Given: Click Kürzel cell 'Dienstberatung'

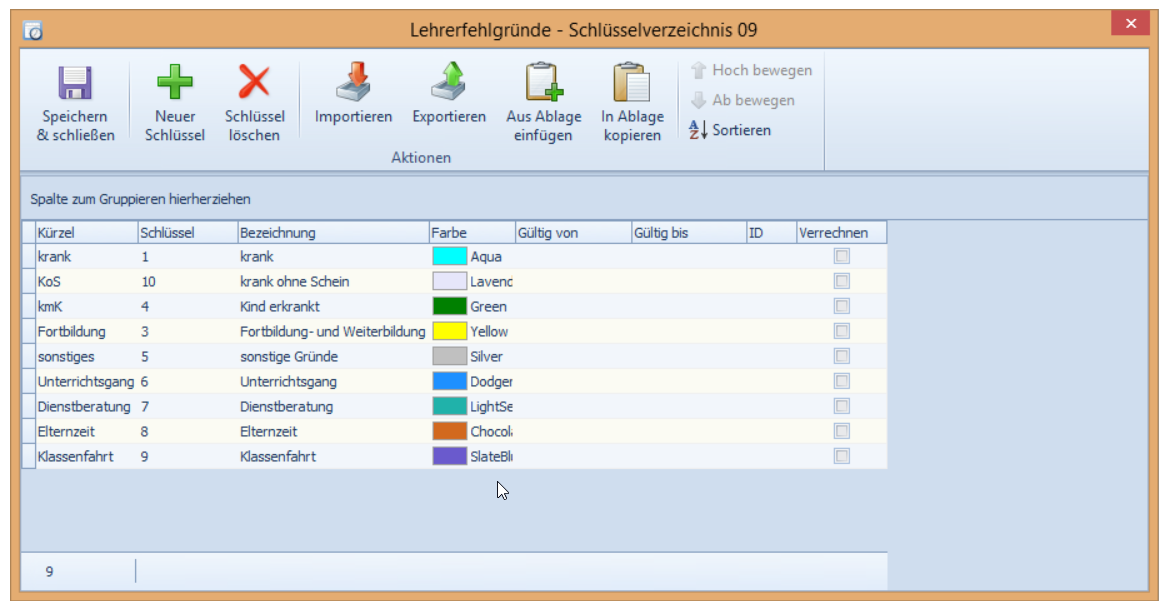Looking at the screenshot, I should [86, 406].
